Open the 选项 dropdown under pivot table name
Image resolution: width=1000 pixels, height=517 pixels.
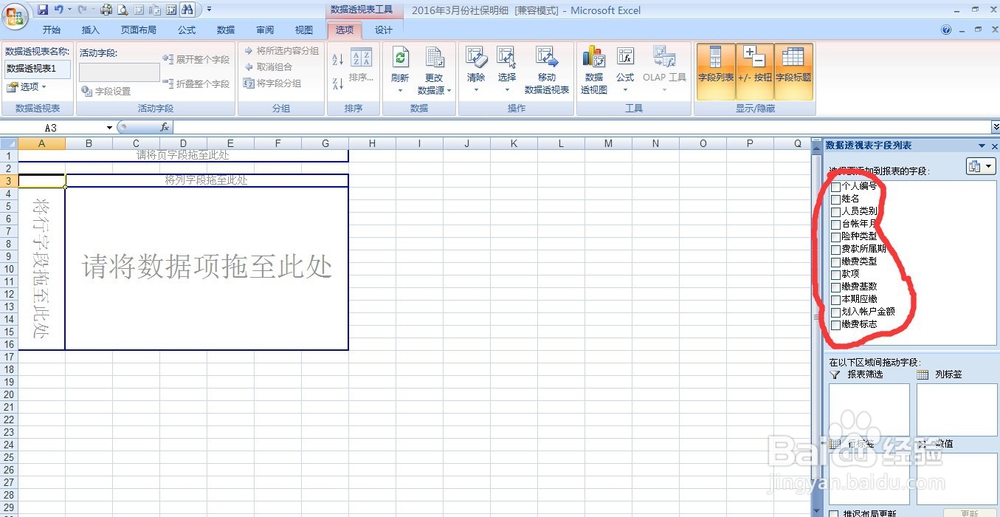pos(27,87)
